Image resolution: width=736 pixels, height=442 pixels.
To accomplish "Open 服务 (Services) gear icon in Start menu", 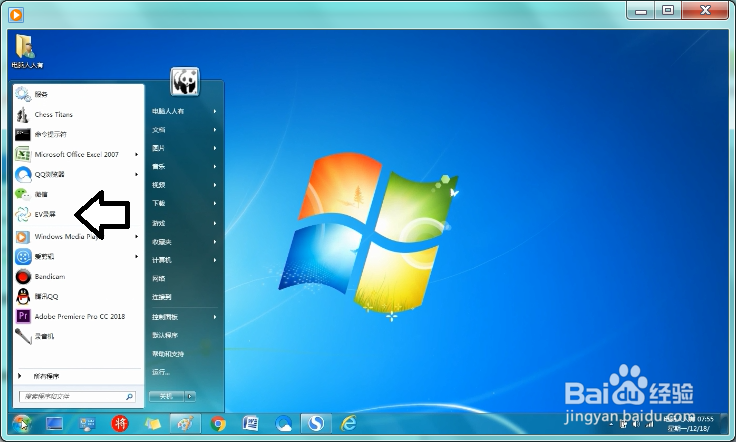I will [x=23, y=94].
